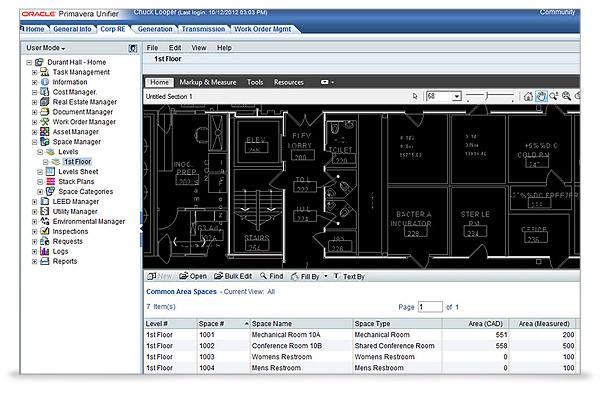600x400 pixels.
Task: Open the Fill By dropdown arrow
Action: [326, 276]
